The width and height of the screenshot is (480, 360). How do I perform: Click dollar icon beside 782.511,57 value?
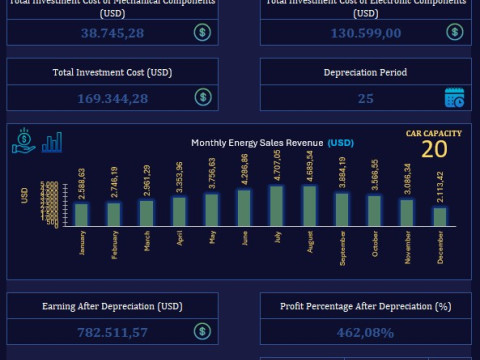(202, 331)
